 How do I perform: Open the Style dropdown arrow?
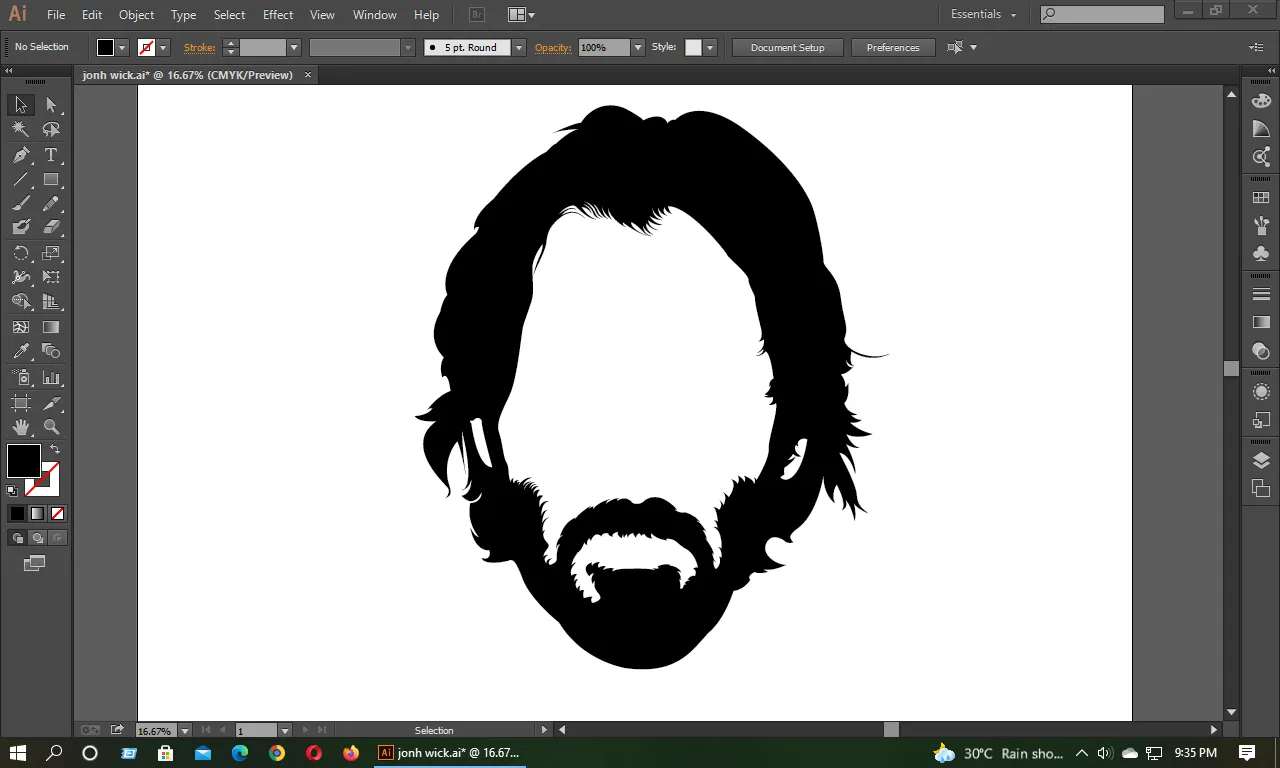pyautogui.click(x=710, y=47)
